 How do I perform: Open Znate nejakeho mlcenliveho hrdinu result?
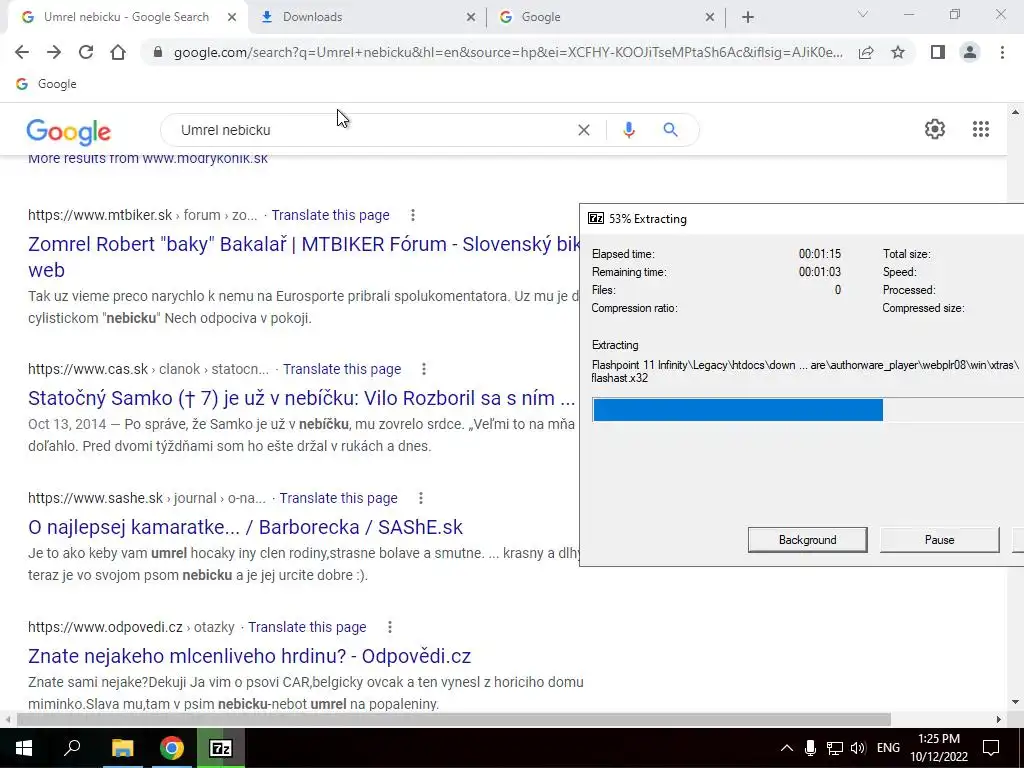(x=249, y=656)
